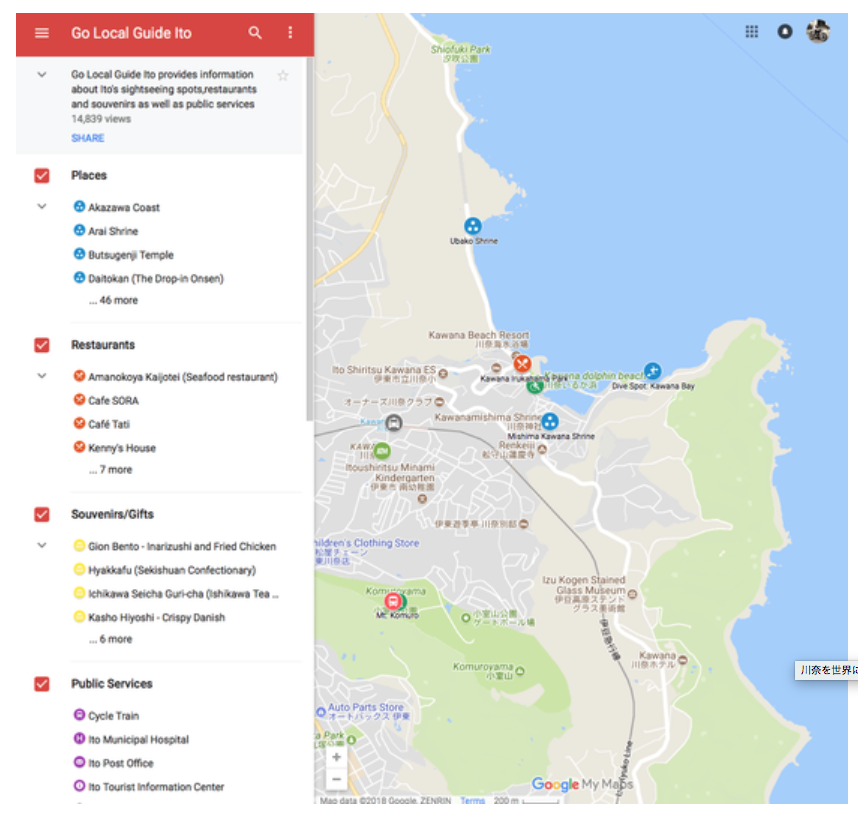Zoom out with the minus button
The width and height of the screenshot is (858, 815).
[337, 779]
